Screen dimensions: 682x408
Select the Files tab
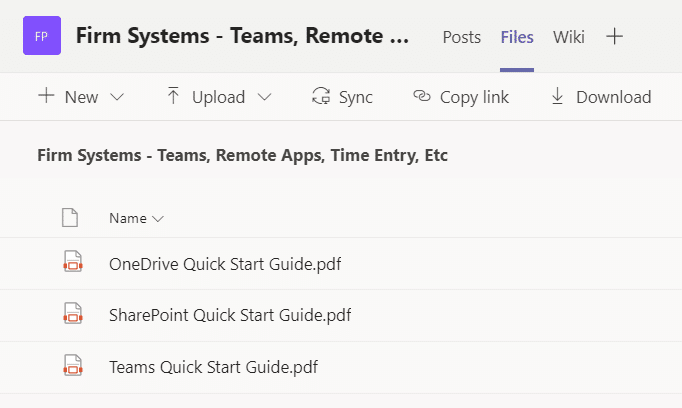click(x=517, y=37)
